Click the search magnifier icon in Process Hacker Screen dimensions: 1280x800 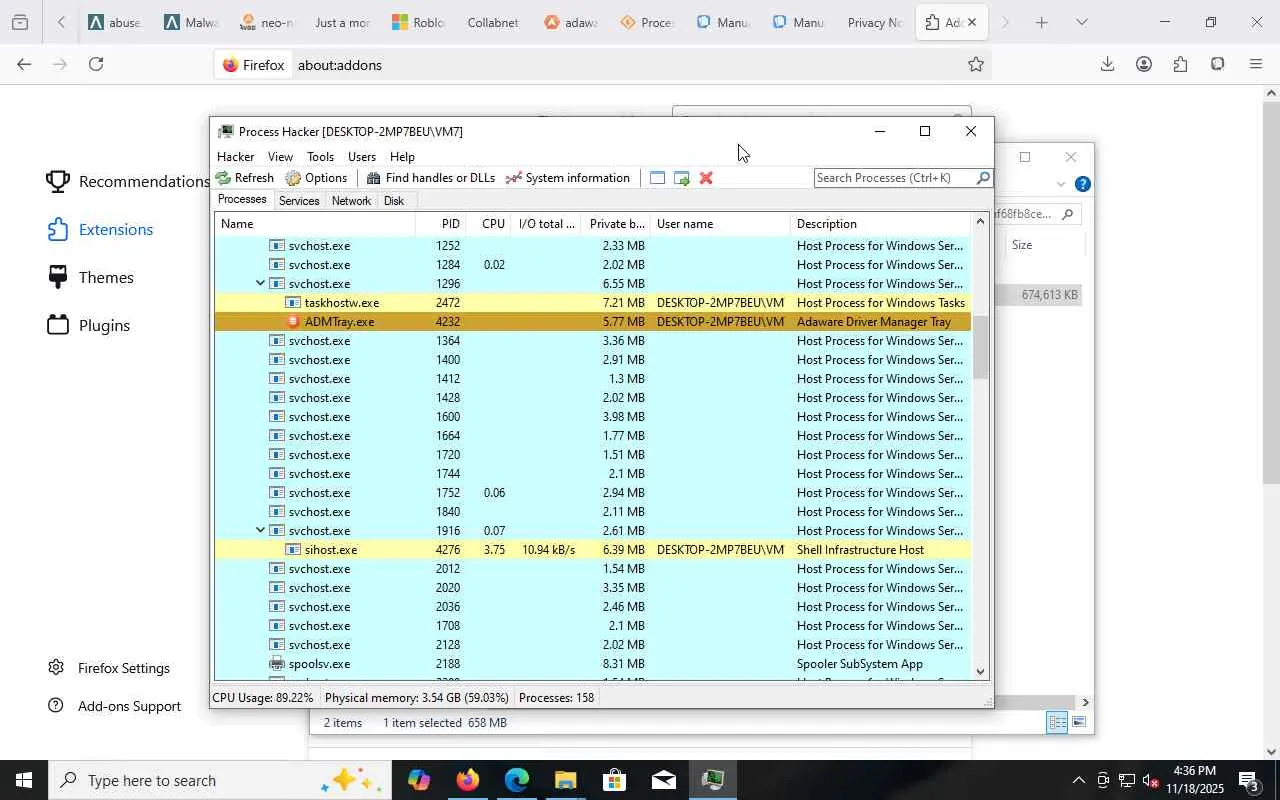983,178
